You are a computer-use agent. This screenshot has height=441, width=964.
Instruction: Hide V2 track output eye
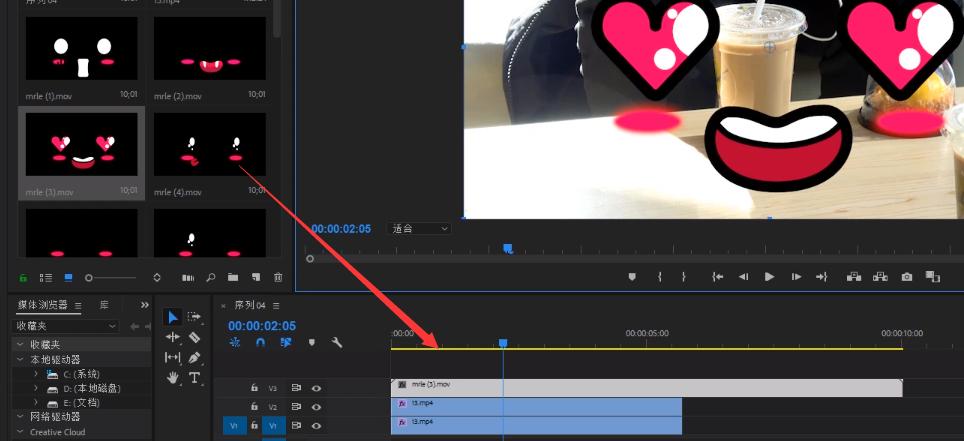click(316, 407)
